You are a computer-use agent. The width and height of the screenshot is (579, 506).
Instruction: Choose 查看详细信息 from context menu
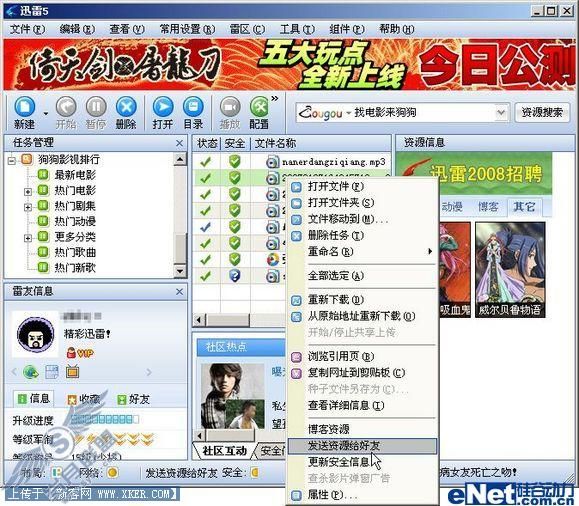point(363,406)
